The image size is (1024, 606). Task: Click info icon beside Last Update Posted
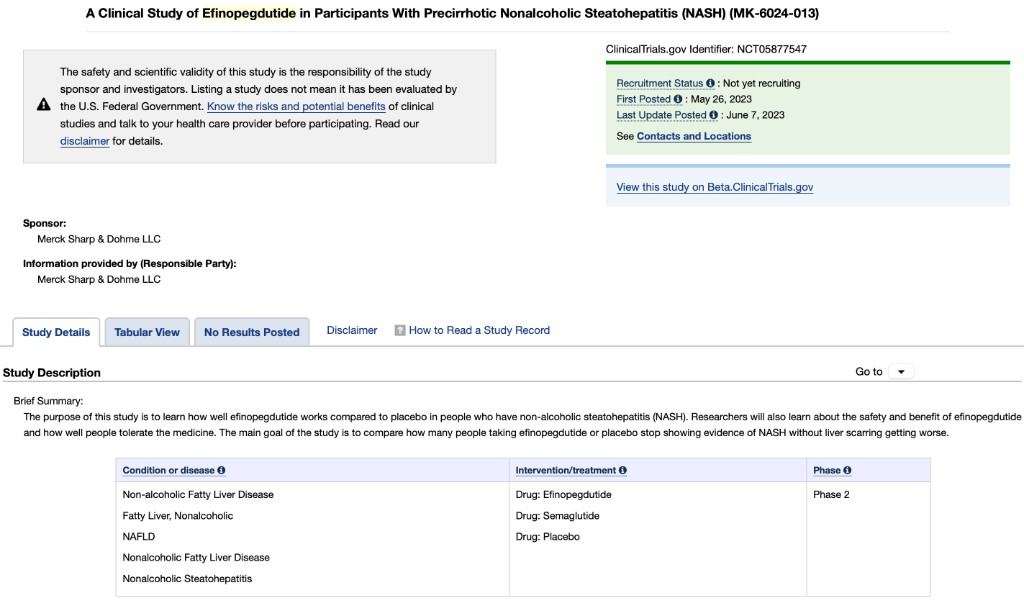click(x=713, y=115)
